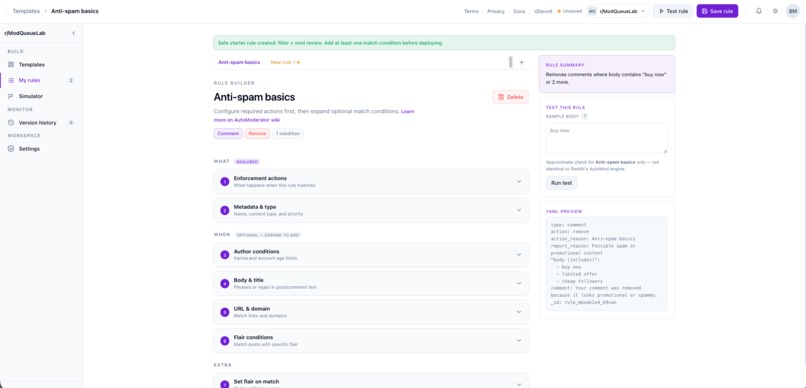Click the Save rule button

pyautogui.click(x=717, y=11)
